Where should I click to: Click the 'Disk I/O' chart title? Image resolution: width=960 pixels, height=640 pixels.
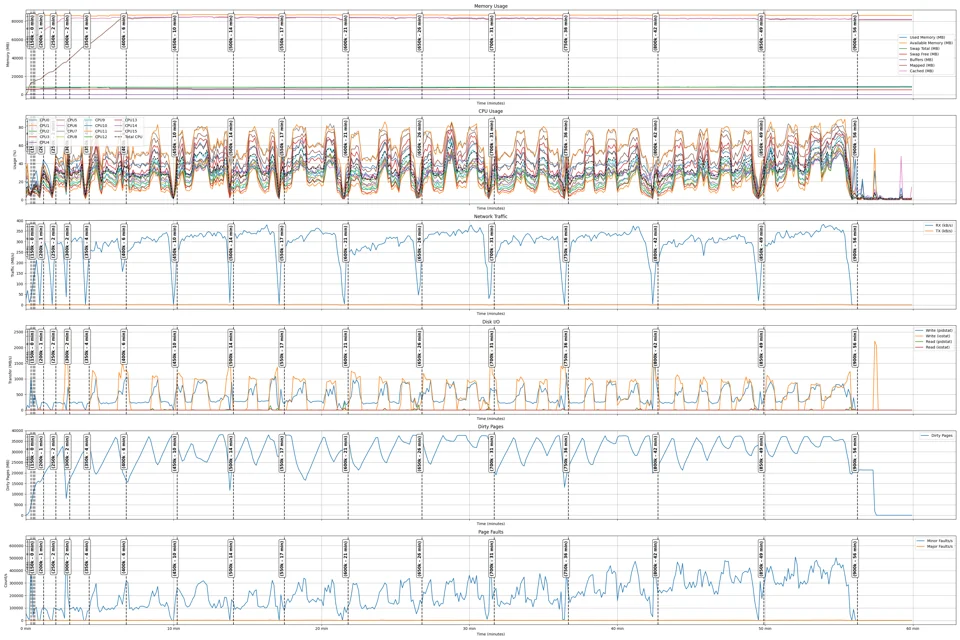[x=490, y=322]
